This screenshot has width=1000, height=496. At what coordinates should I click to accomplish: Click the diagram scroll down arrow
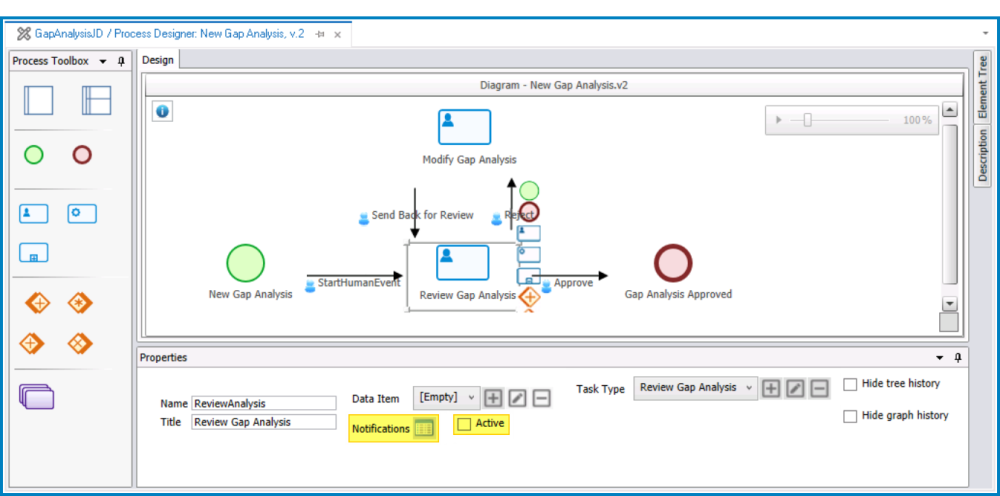pyautogui.click(x=950, y=304)
